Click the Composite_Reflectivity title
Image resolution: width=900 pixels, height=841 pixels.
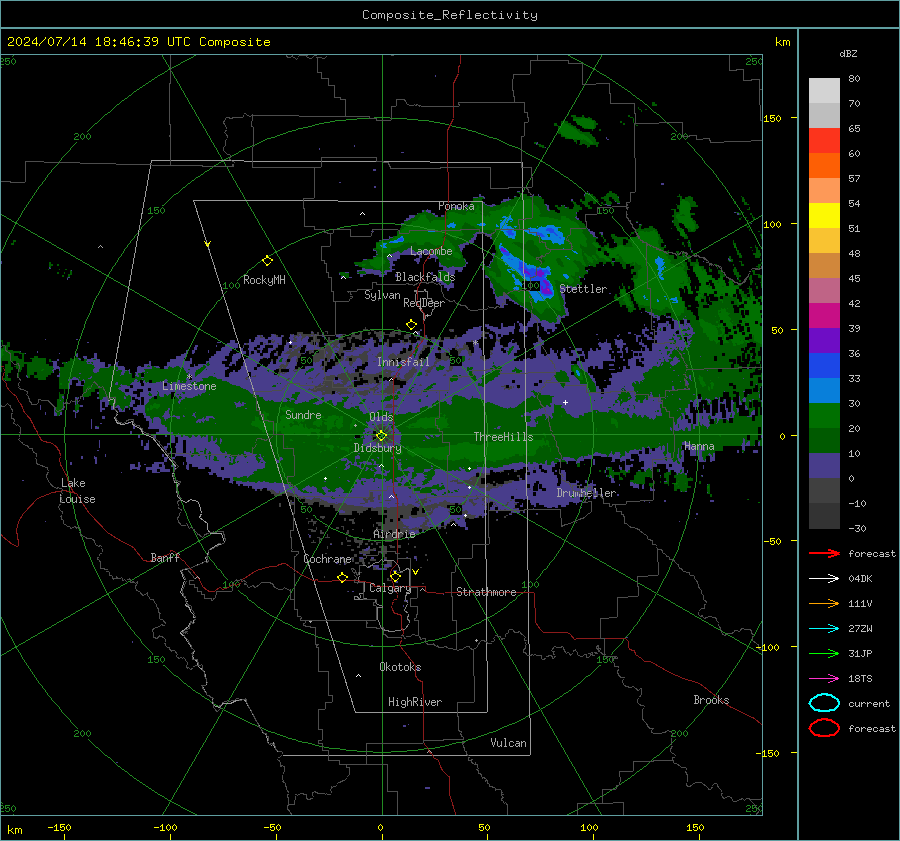pos(450,15)
